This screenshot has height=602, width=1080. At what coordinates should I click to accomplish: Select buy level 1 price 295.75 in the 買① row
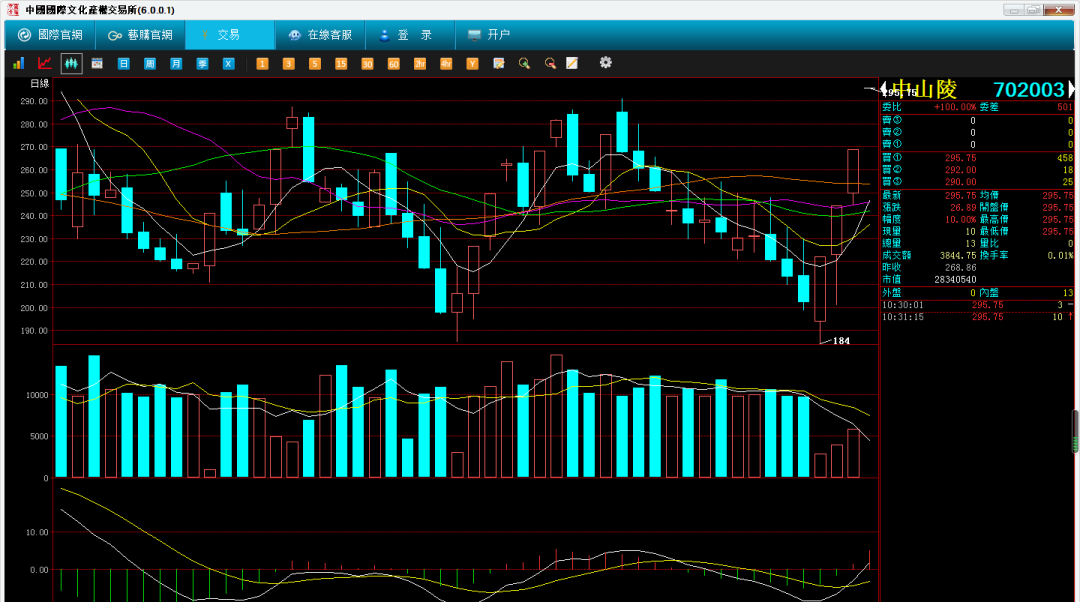960,158
